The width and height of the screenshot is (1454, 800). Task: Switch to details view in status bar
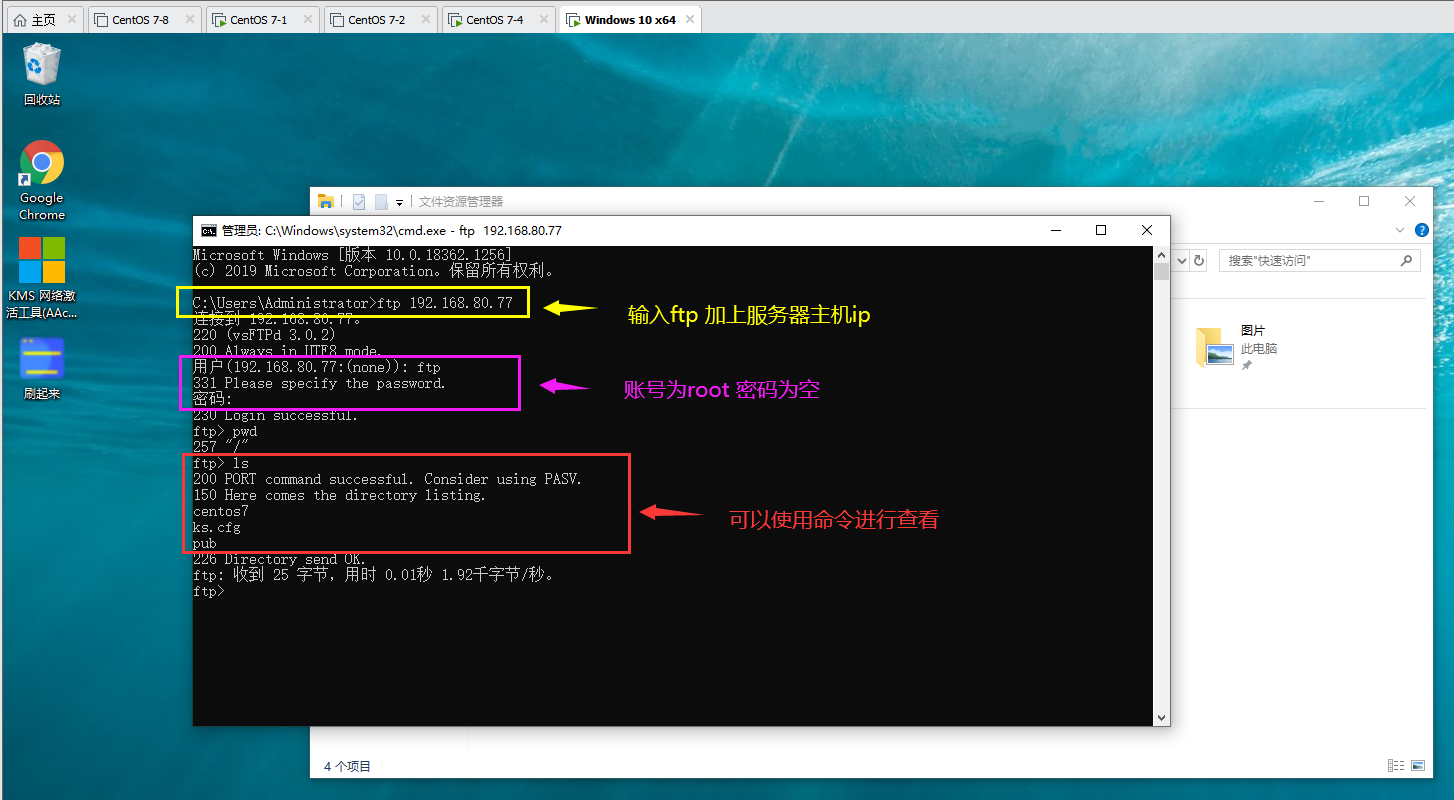[x=1396, y=765]
